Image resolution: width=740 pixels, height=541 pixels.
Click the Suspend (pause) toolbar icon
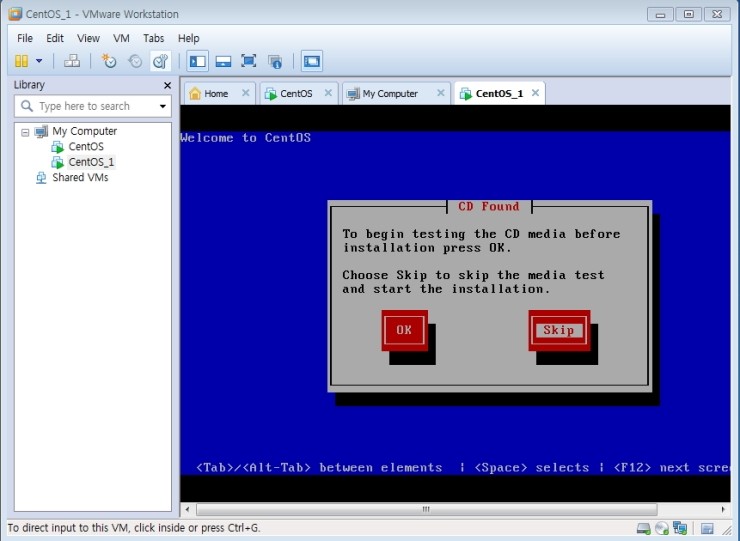(x=22, y=61)
